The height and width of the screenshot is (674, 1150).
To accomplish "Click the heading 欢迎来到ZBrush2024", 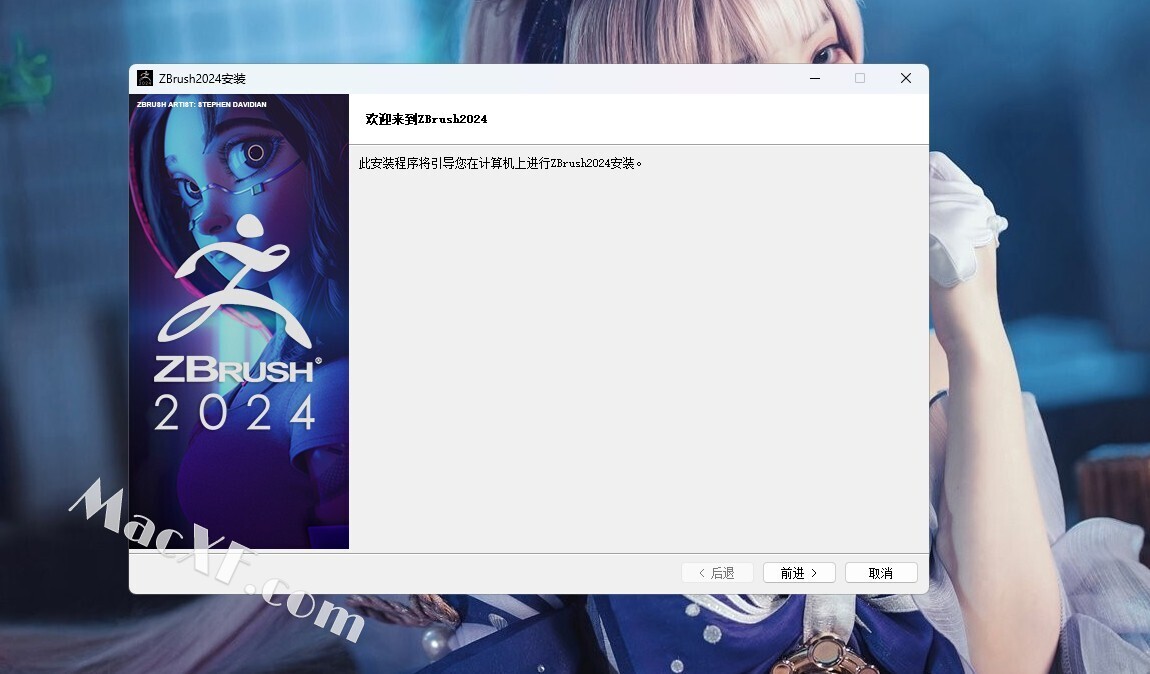I will (x=426, y=119).
